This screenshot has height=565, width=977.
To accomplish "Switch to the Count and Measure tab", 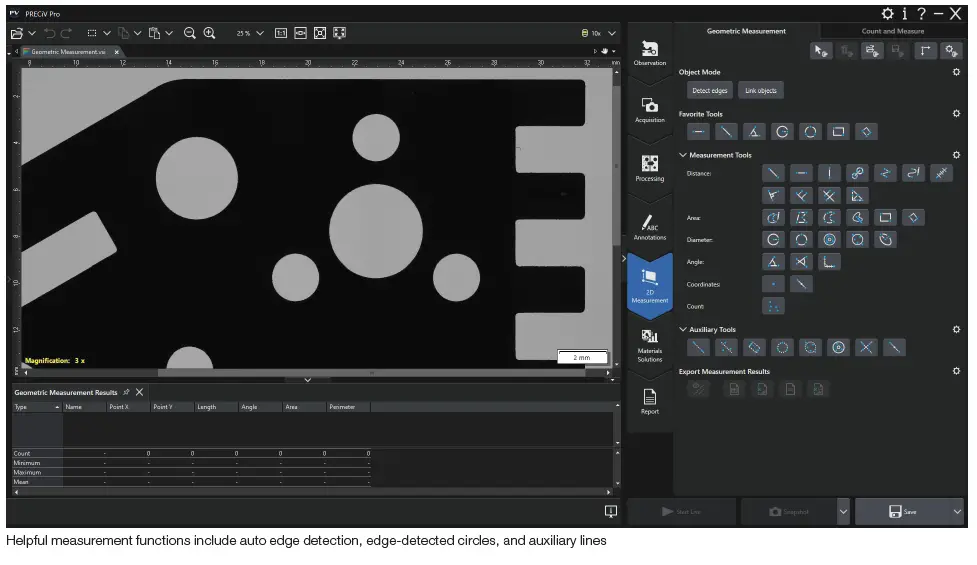I will (892, 31).
